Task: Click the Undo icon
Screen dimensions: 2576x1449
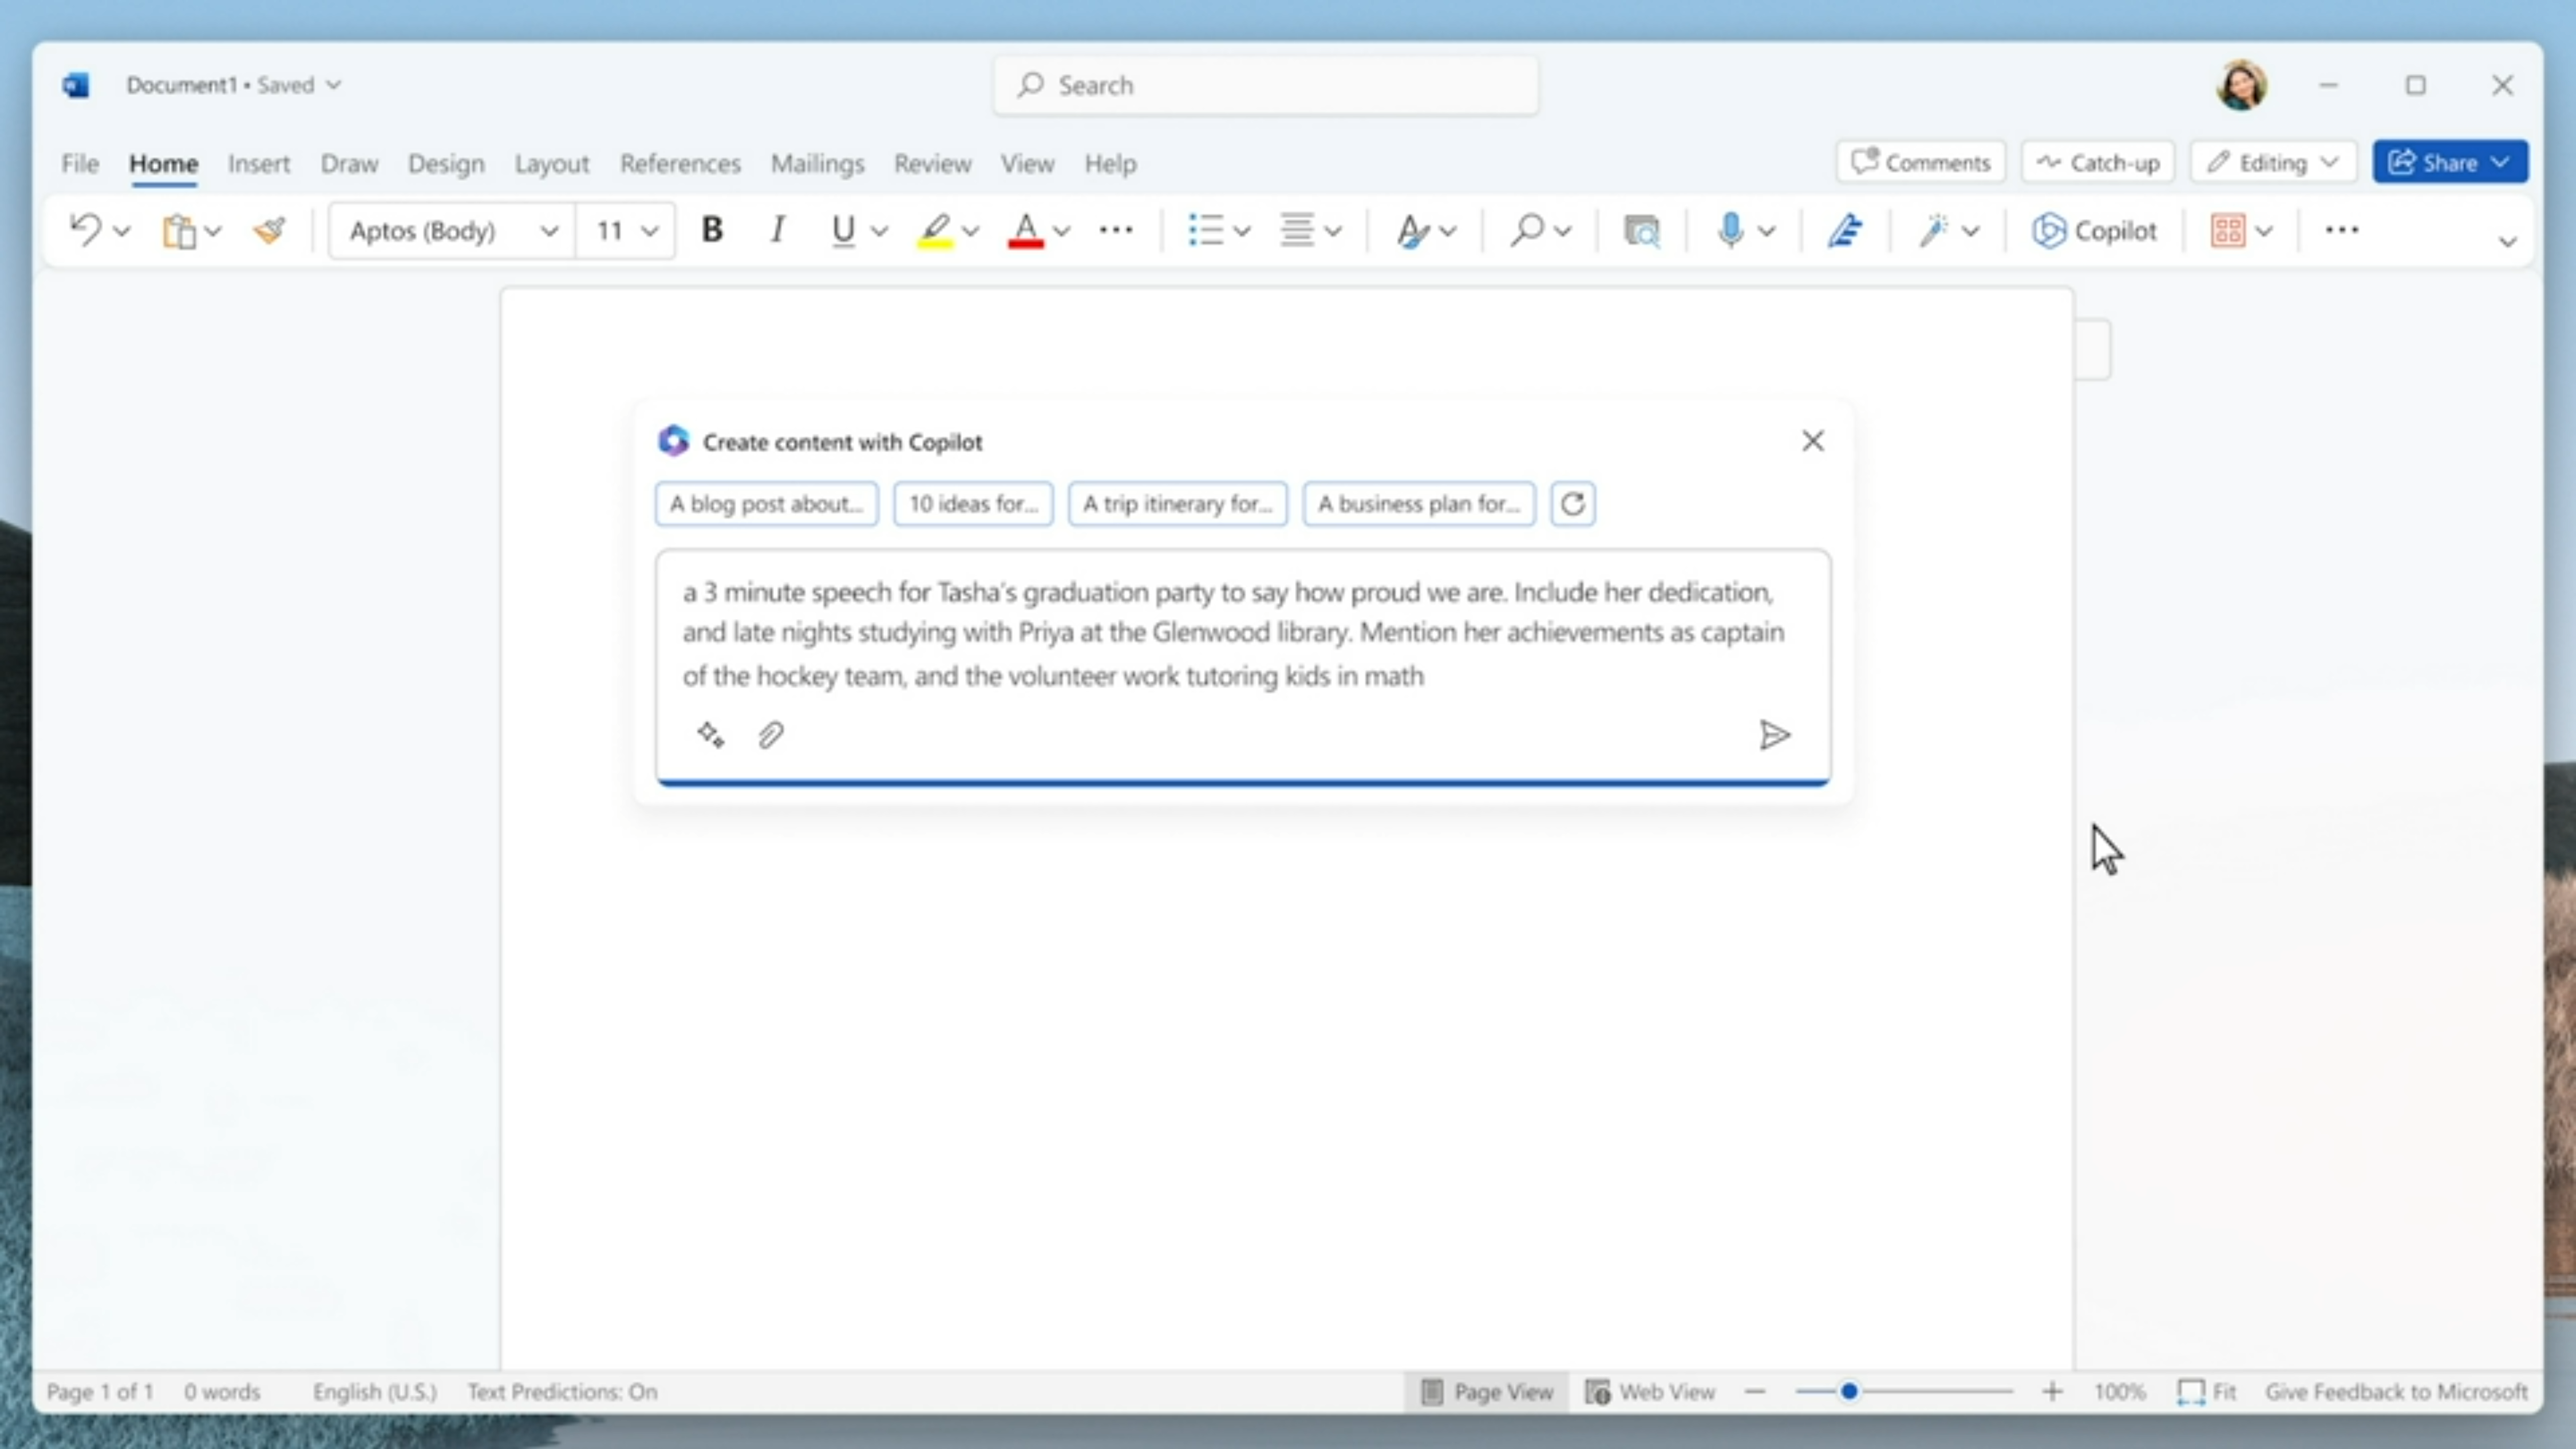Action: (x=85, y=231)
